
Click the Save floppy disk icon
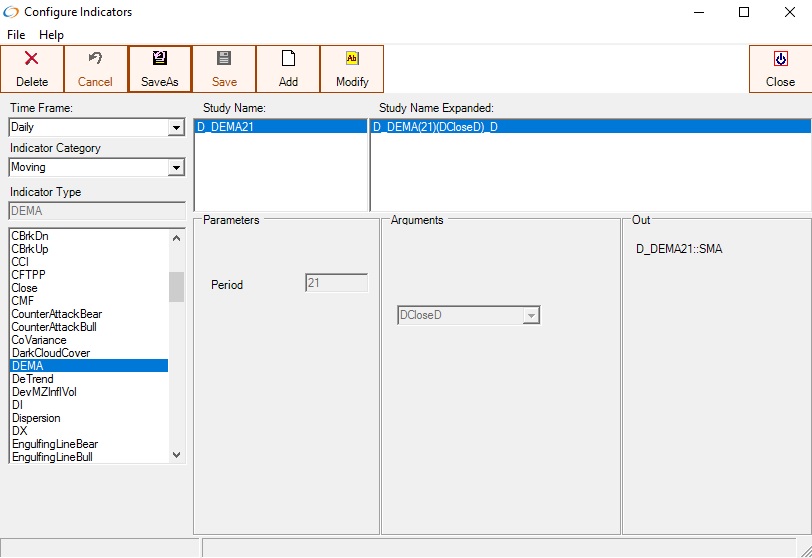pyautogui.click(x=224, y=59)
